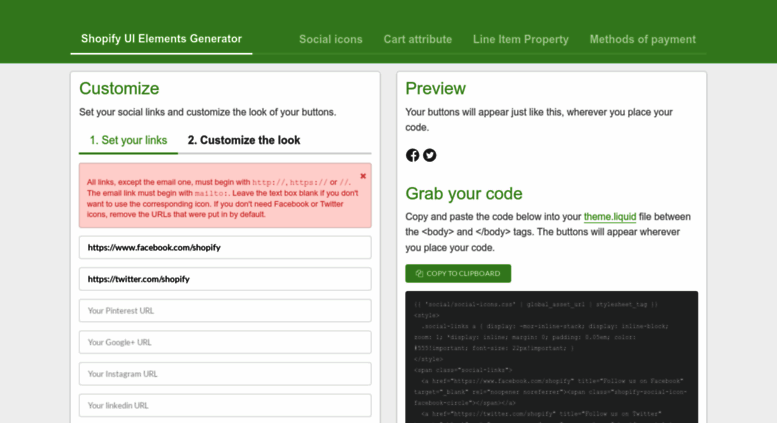Select the 'Set your links' tab

pyautogui.click(x=128, y=140)
